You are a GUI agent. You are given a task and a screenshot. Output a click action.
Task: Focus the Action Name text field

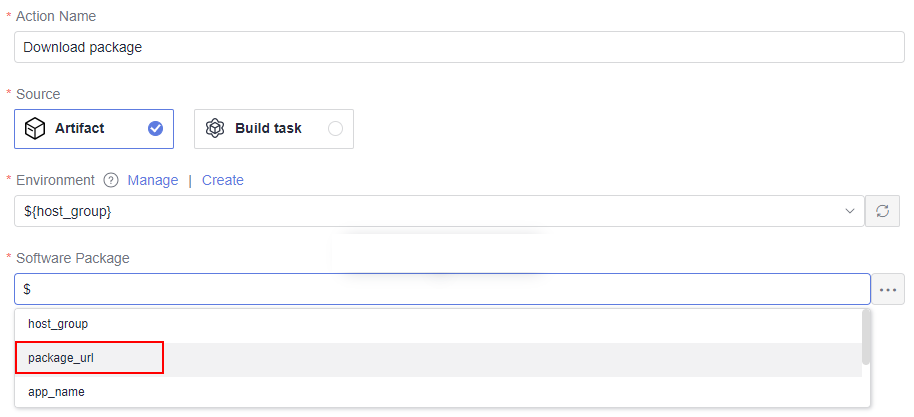[x=459, y=47]
